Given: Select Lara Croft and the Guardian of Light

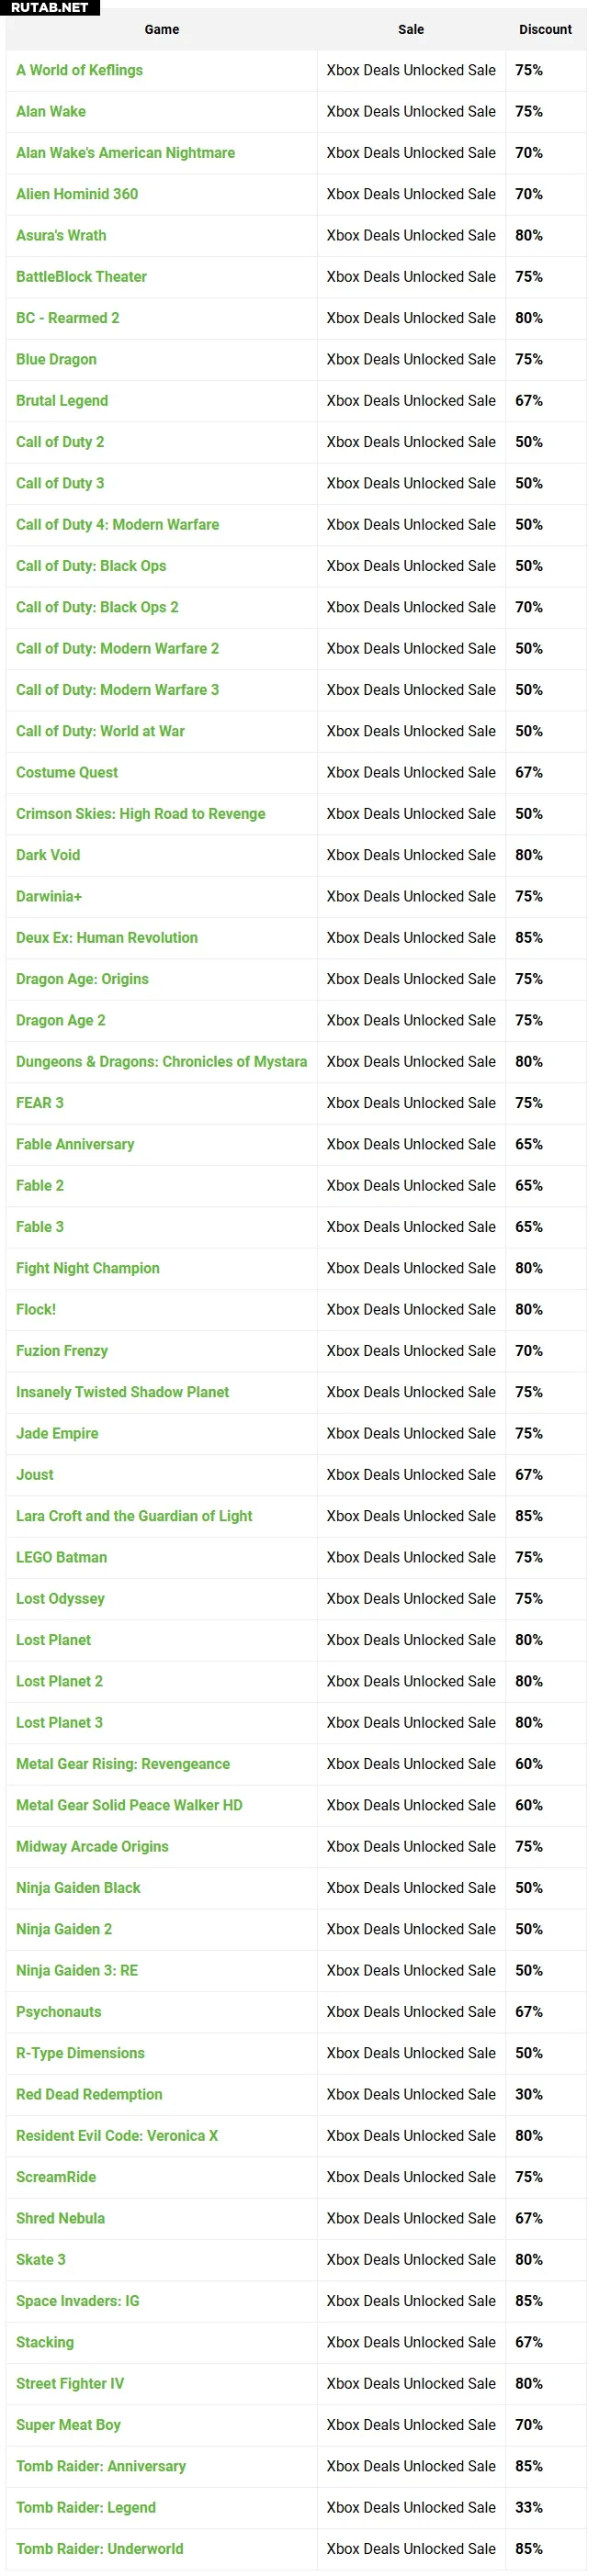Looking at the screenshot, I should pyautogui.click(x=134, y=1516).
